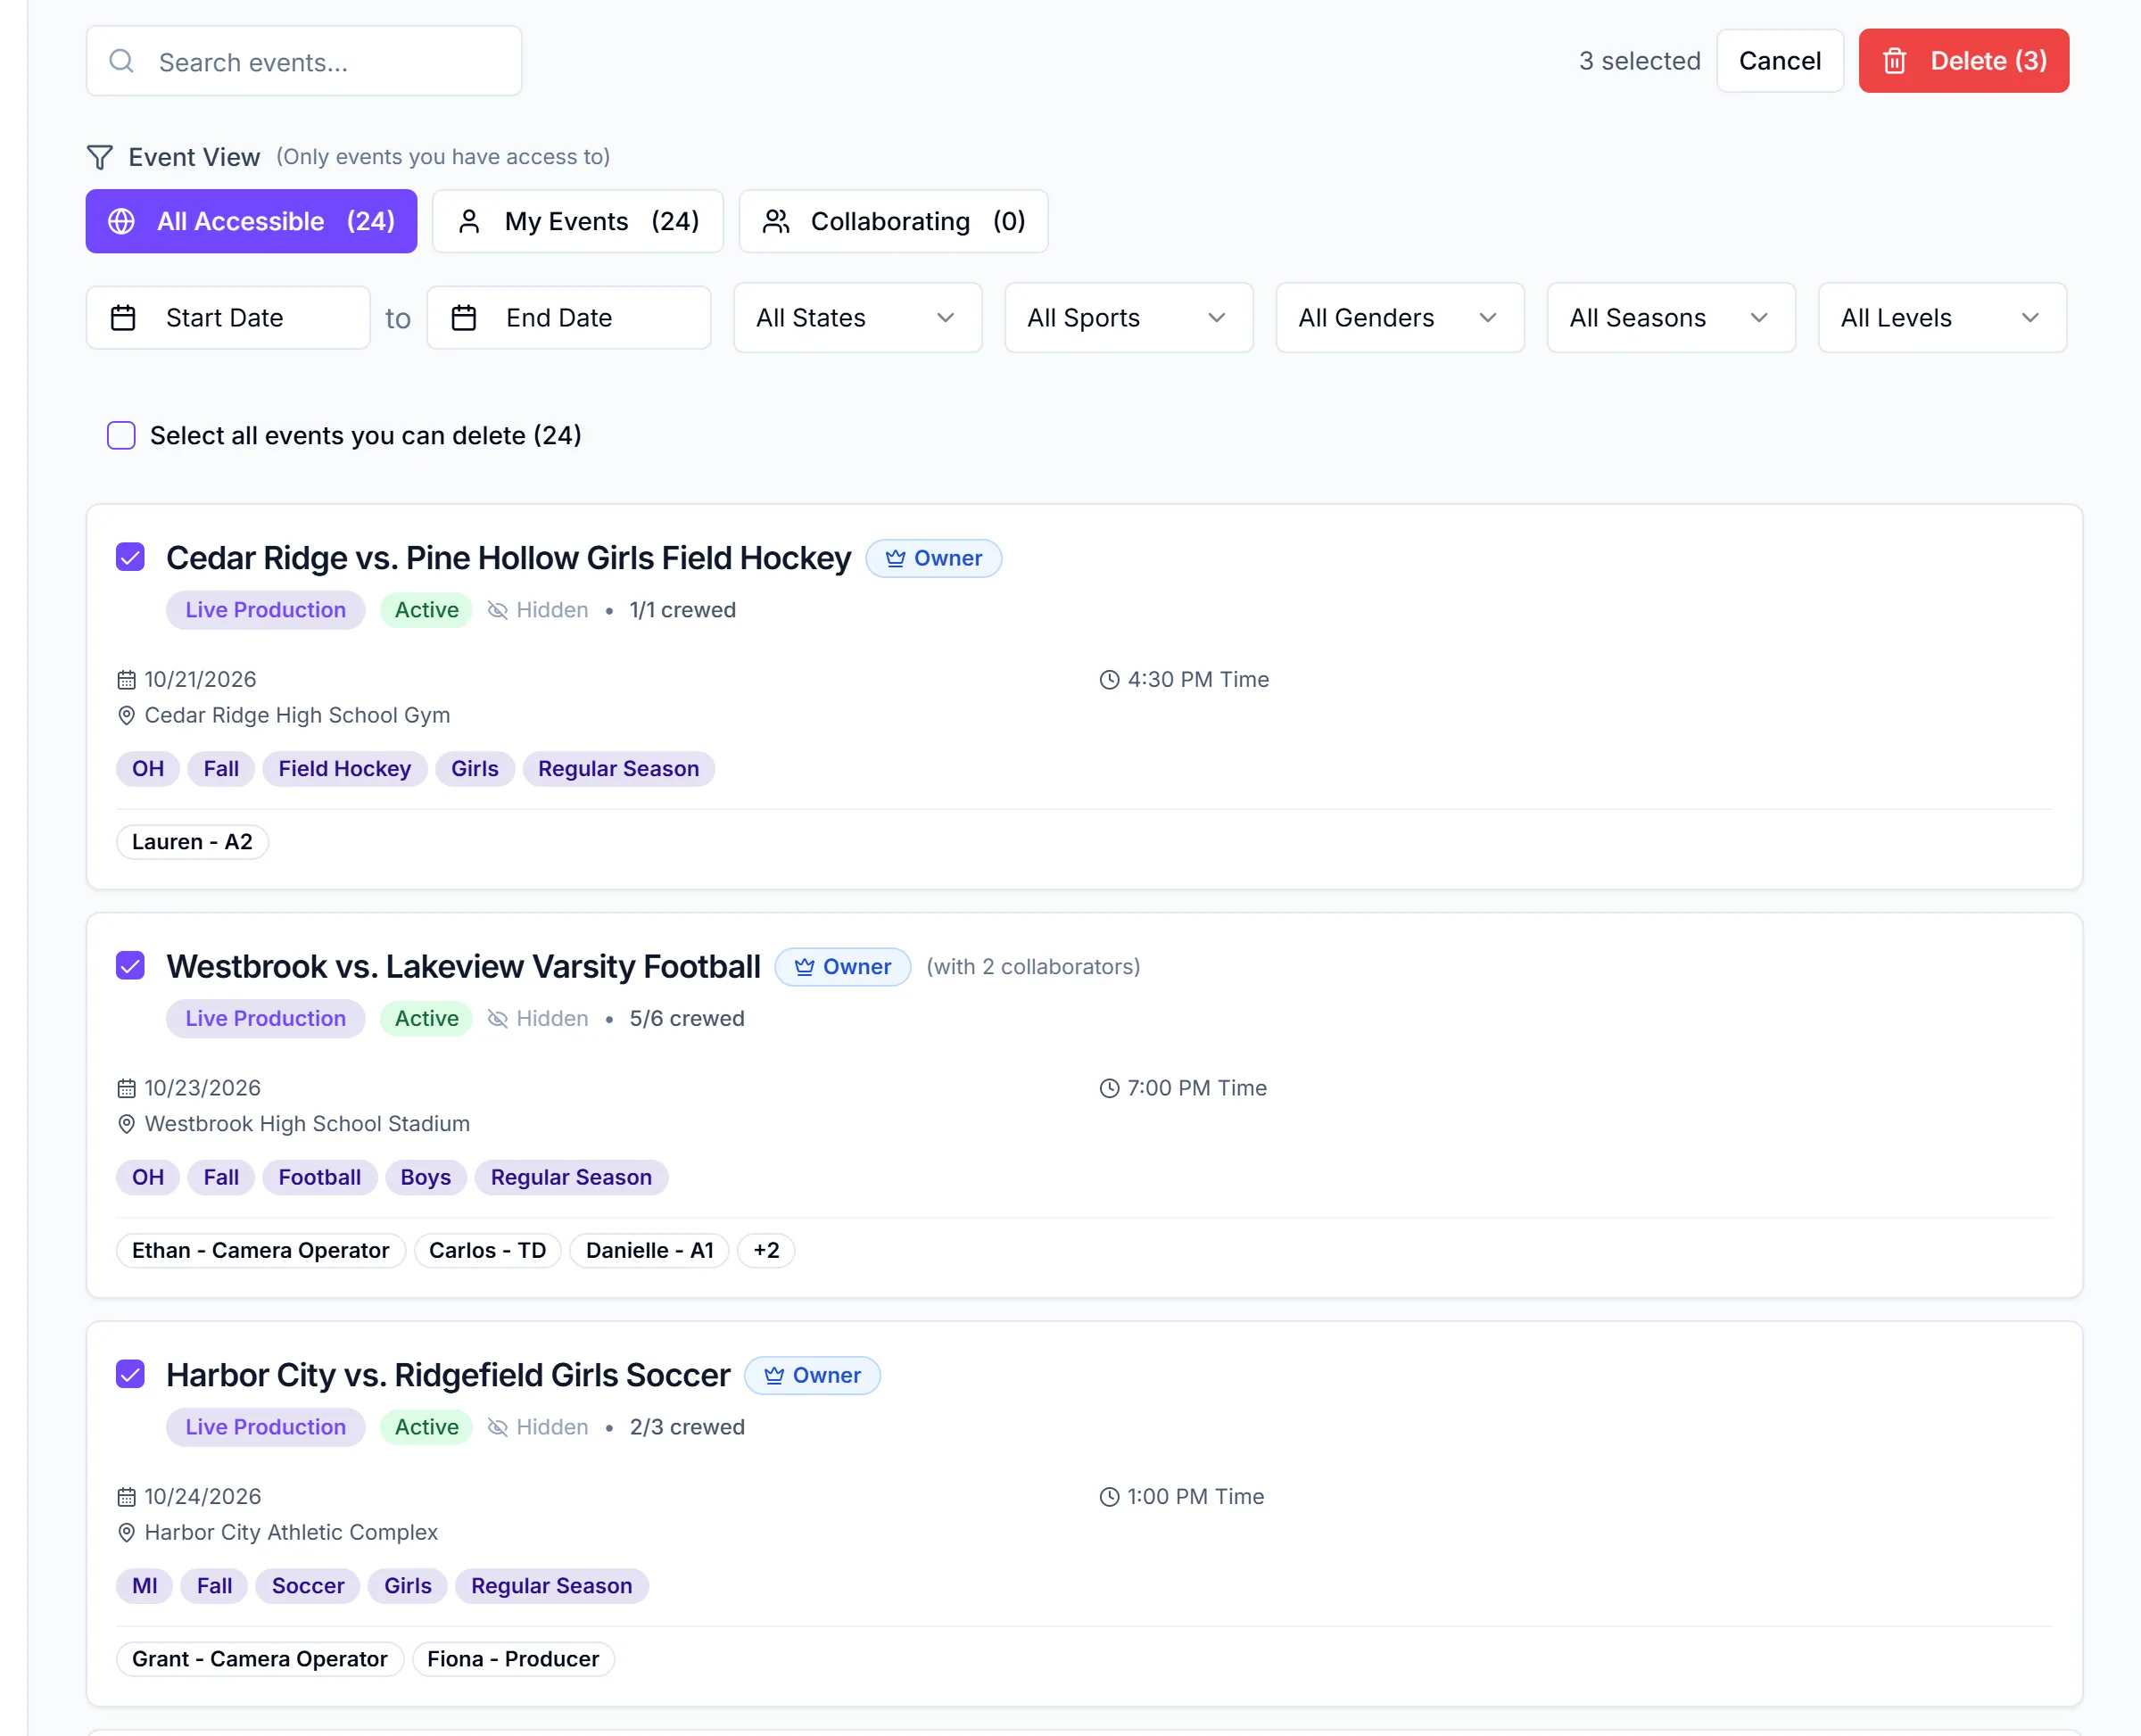
Task: Click the calendar icon next to 10/21/2026
Action: (126, 680)
